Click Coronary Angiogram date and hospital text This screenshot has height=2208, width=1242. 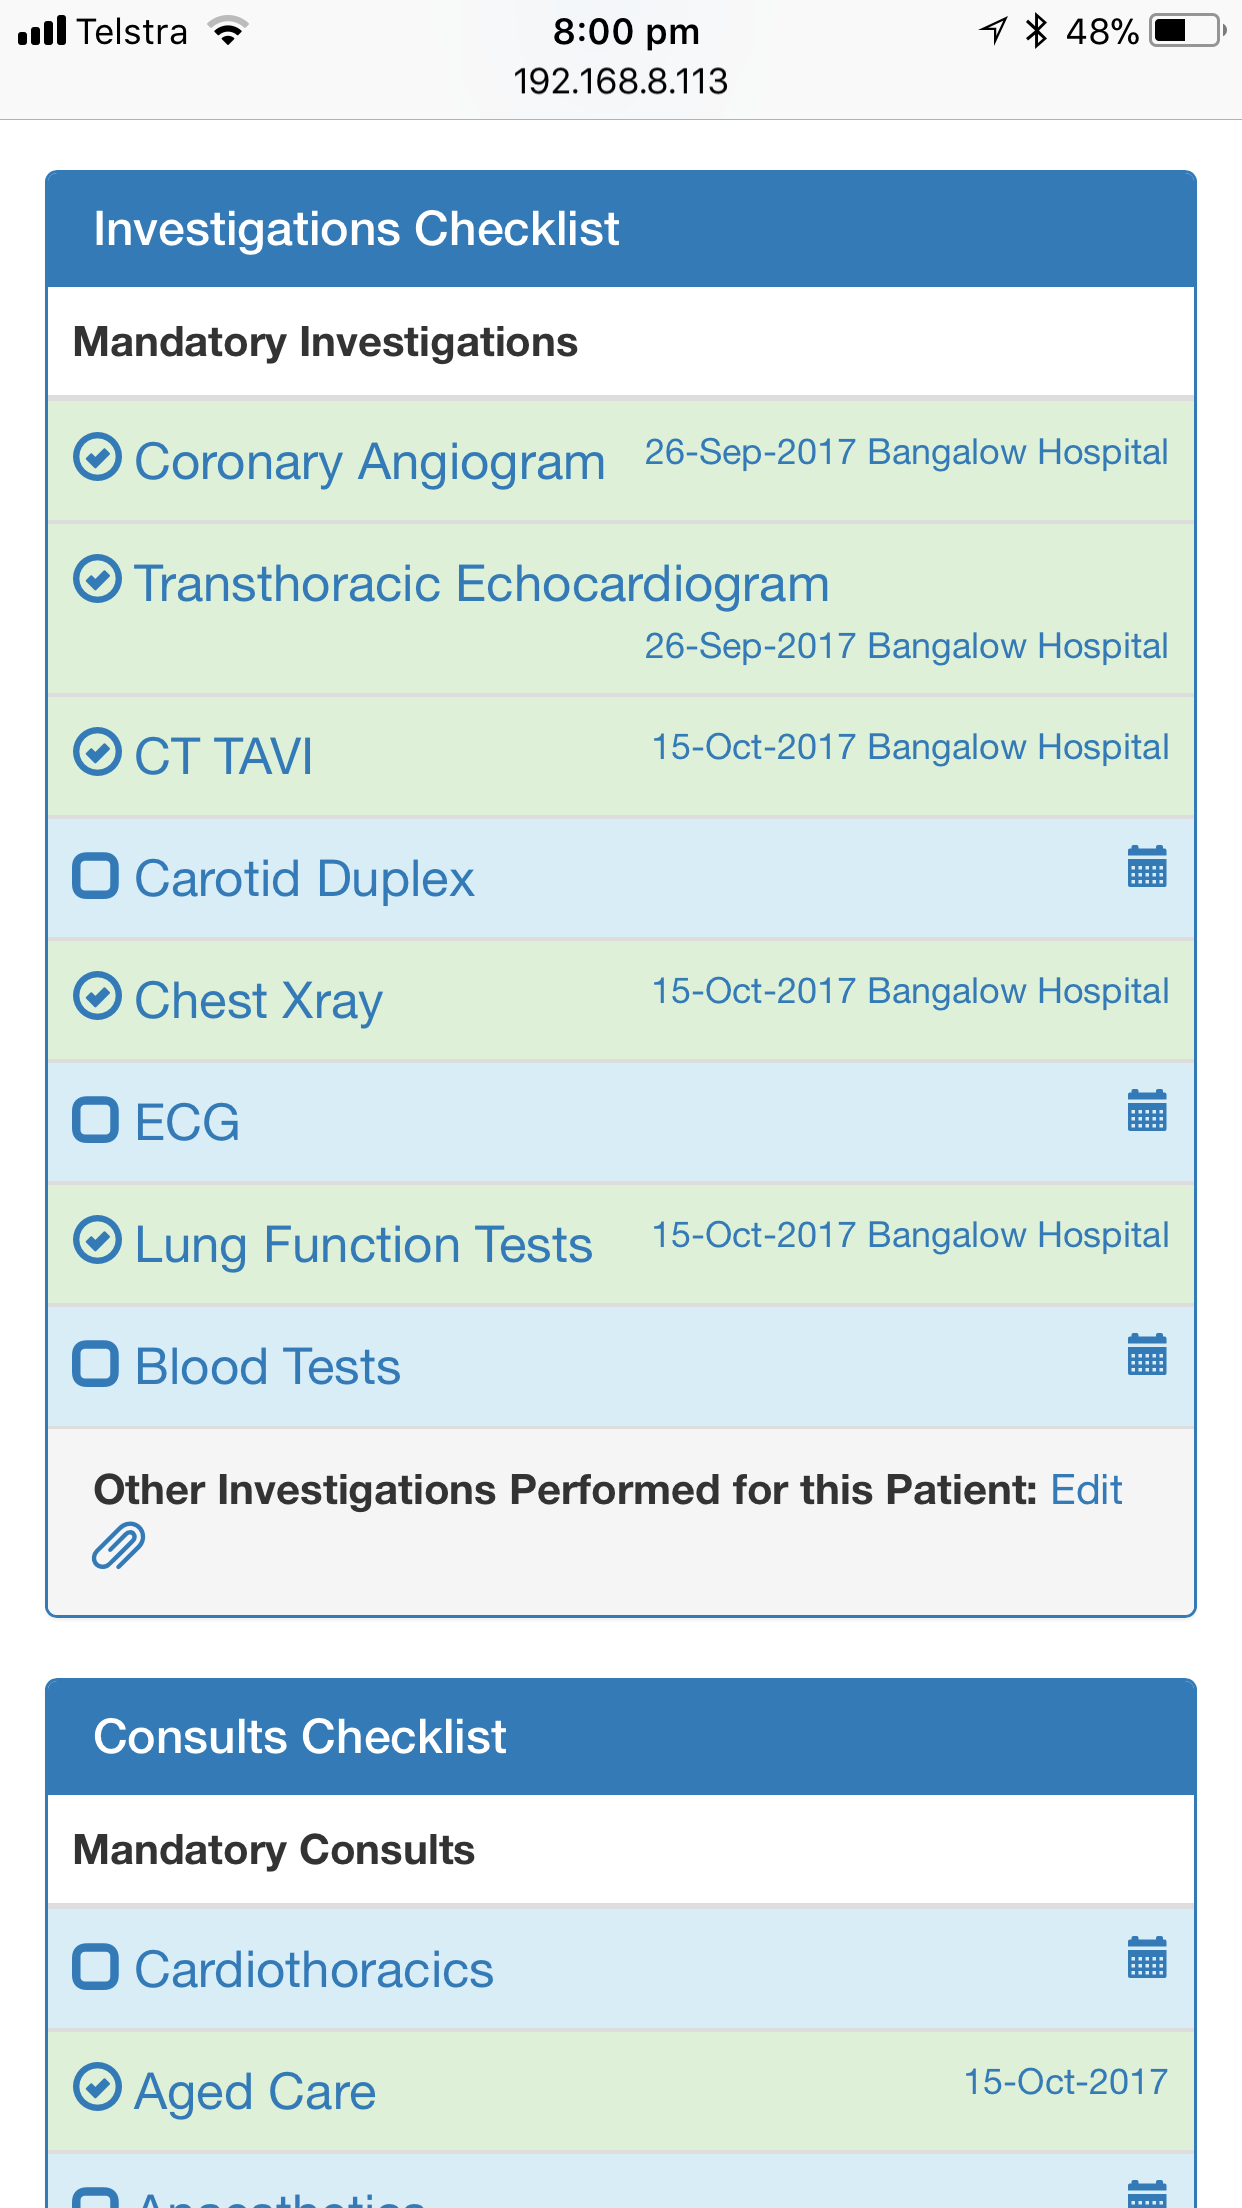[x=906, y=452]
